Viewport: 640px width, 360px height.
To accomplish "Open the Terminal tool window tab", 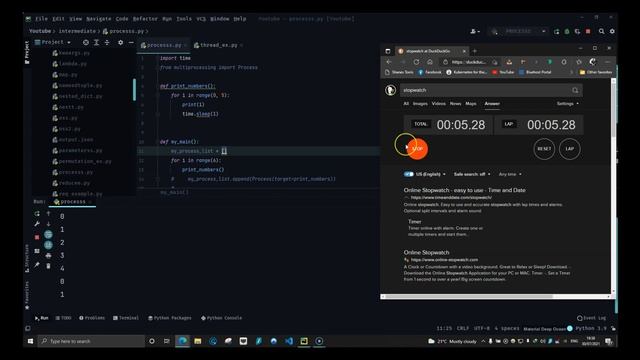I will pyautogui.click(x=126, y=318).
